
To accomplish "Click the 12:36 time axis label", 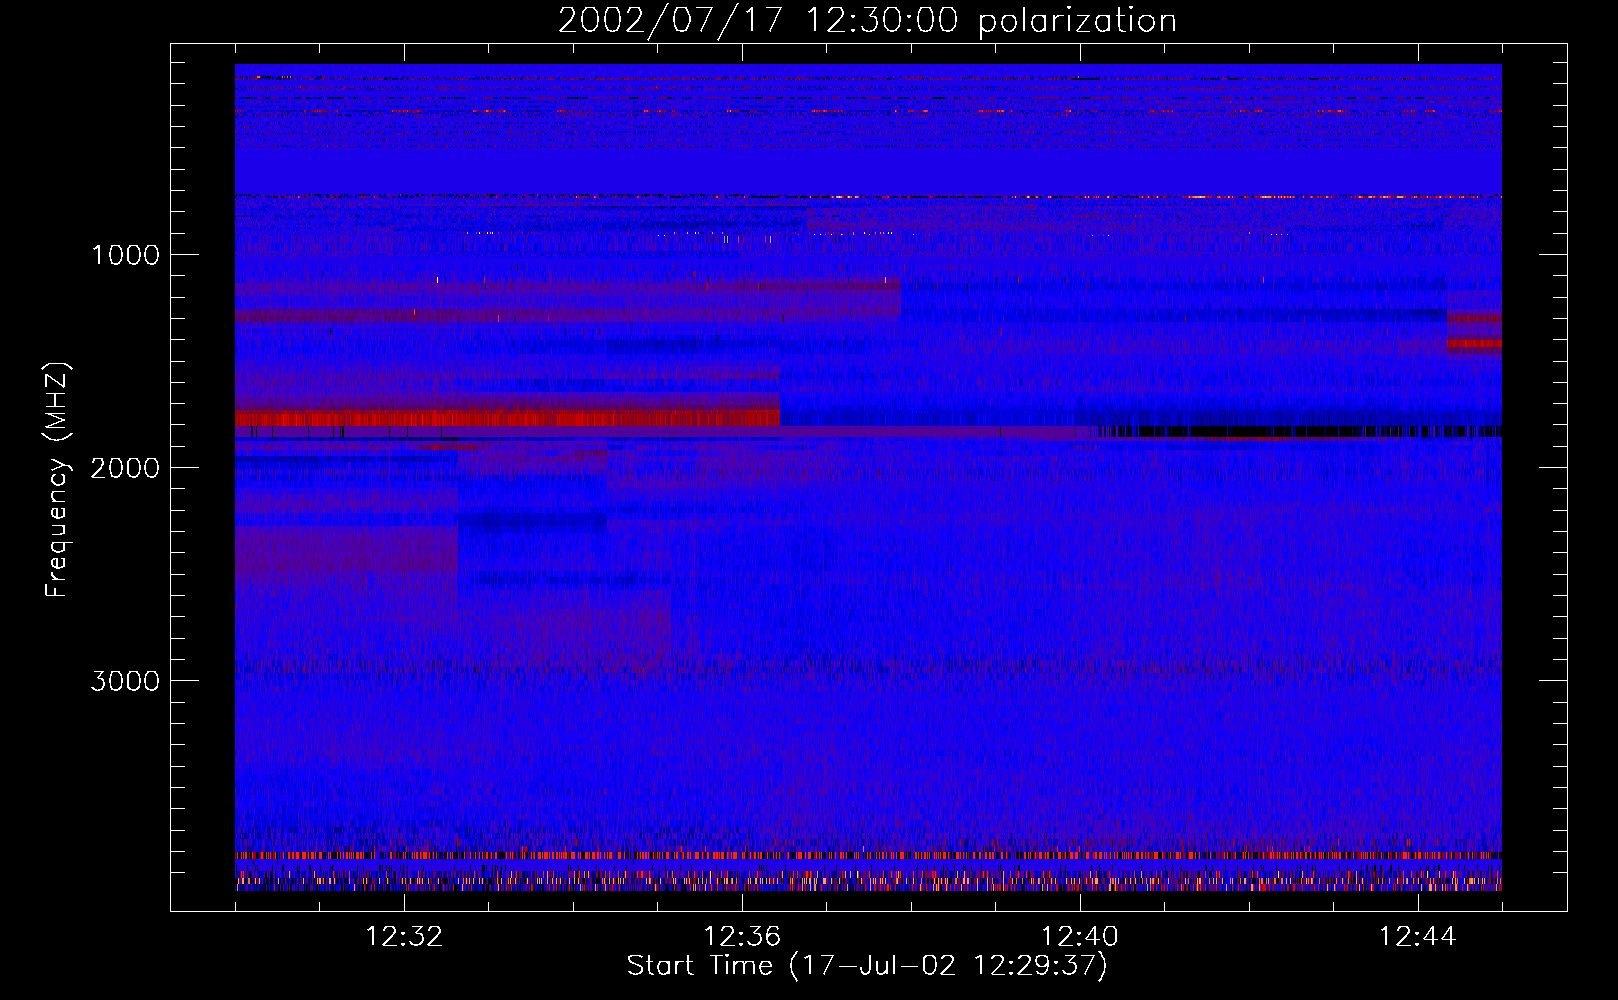I will coord(742,937).
